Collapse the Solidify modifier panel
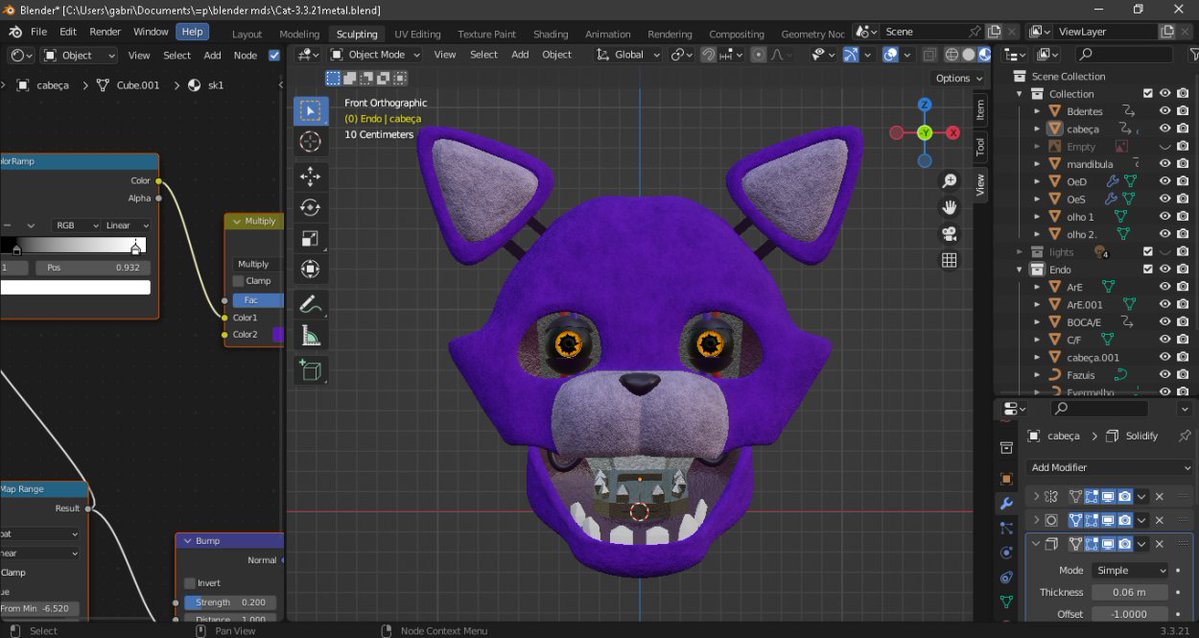1199x638 pixels. (1035, 544)
